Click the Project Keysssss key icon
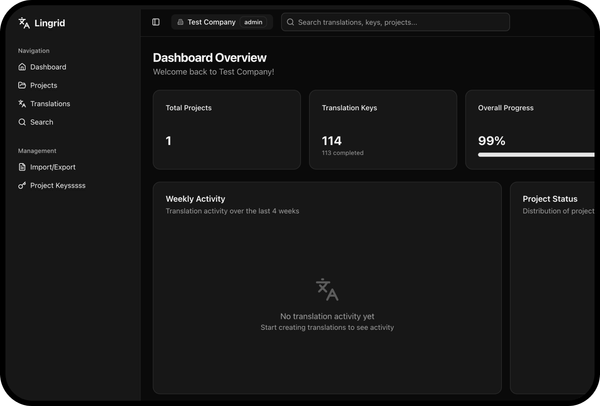This screenshot has width=600, height=406. pos(23,185)
